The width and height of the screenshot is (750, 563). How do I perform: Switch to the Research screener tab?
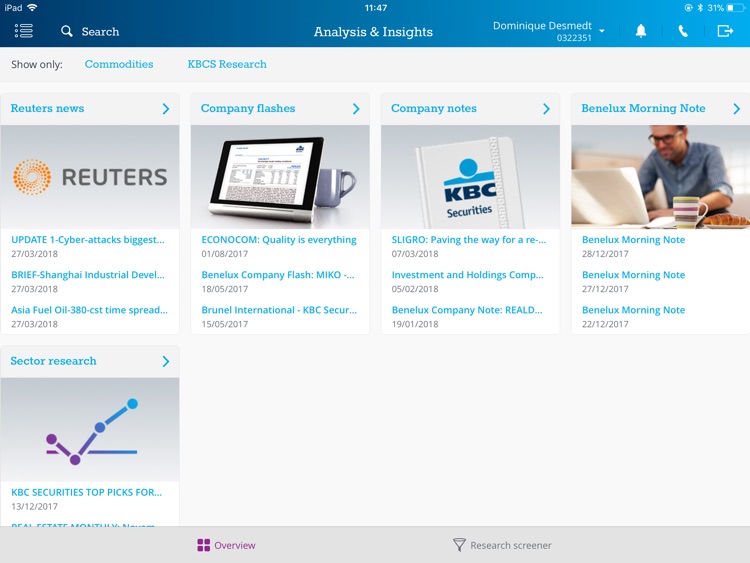(502, 545)
